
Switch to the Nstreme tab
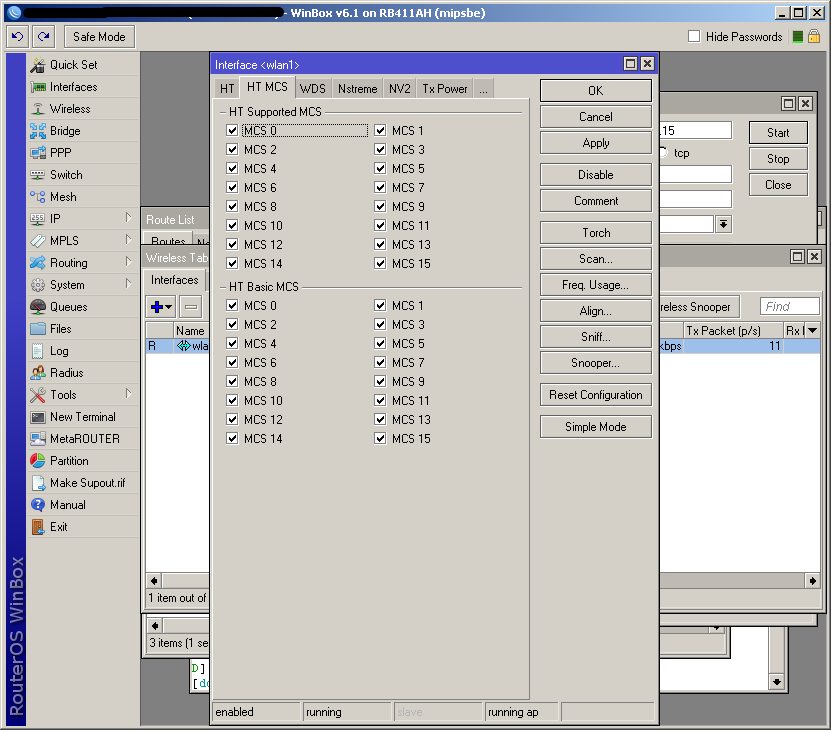(x=358, y=89)
